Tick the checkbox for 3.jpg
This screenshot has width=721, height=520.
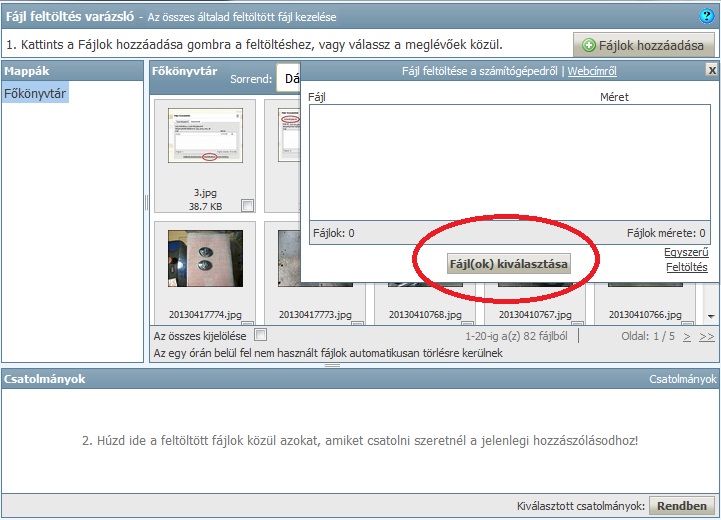point(247,206)
